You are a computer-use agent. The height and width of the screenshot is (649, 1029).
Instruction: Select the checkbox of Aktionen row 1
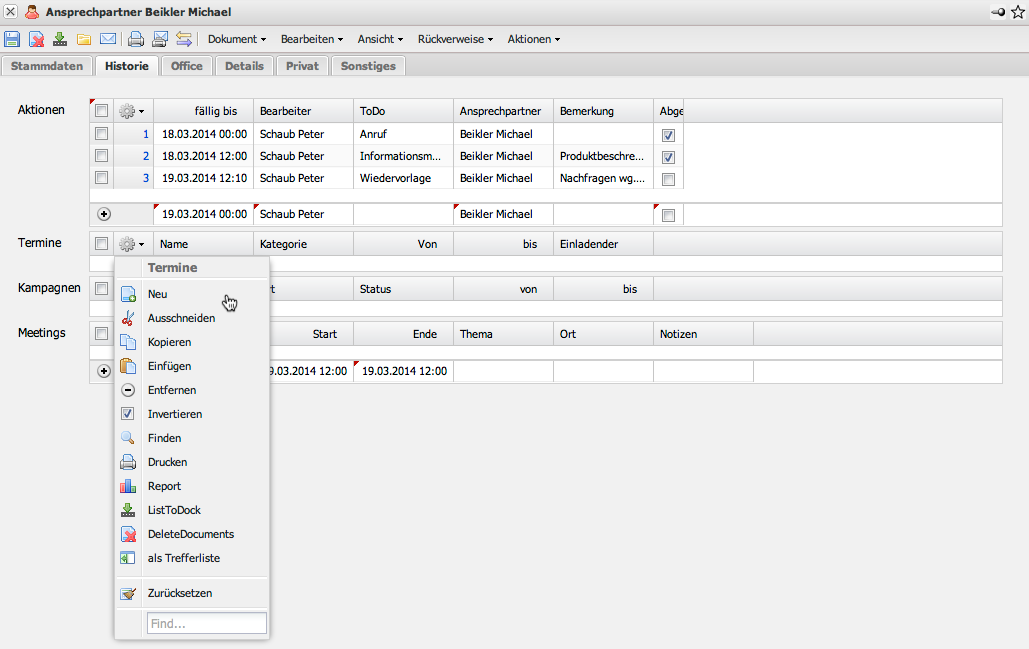pyautogui.click(x=101, y=134)
